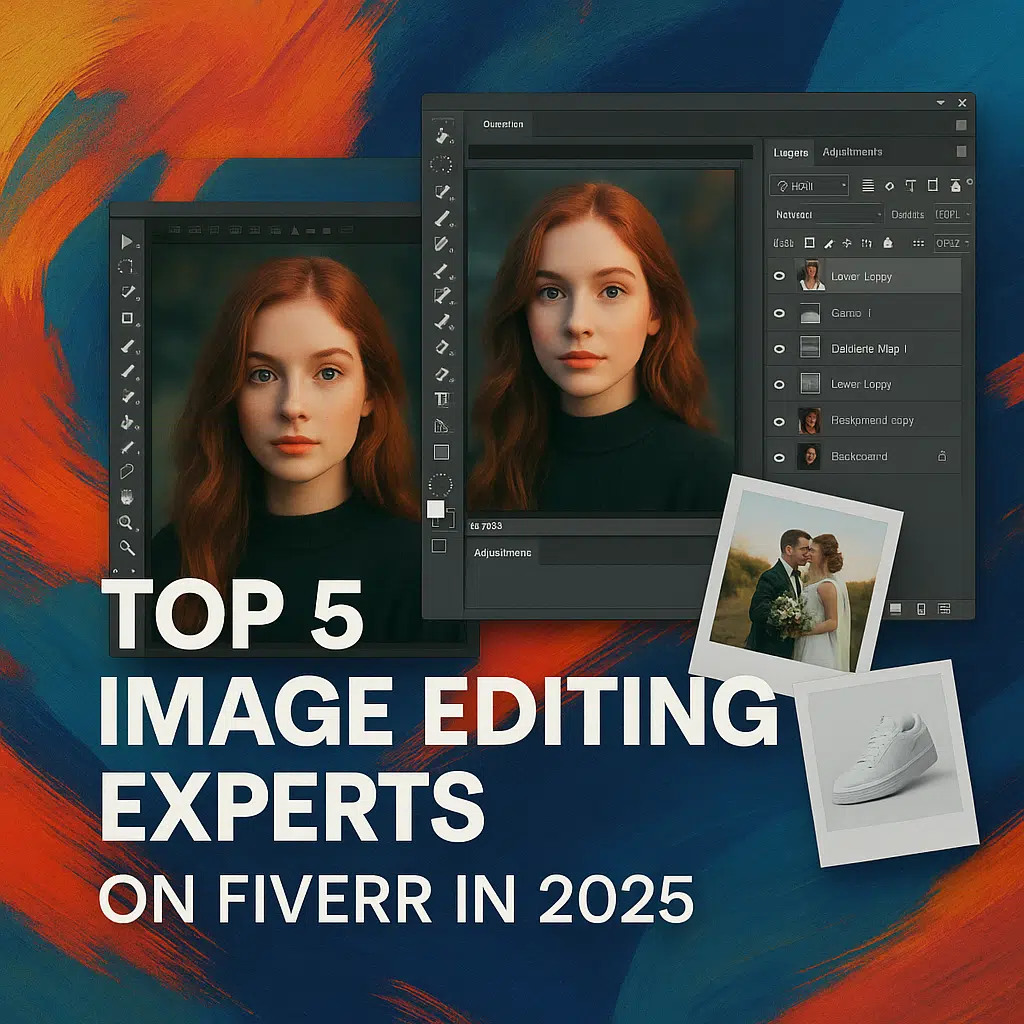Open the Ouention document tab
This screenshot has width=1024, height=1024.
[x=503, y=125]
